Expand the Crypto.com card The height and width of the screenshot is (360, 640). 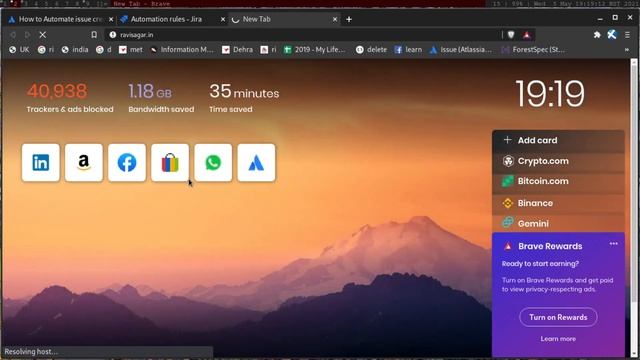pos(558,161)
